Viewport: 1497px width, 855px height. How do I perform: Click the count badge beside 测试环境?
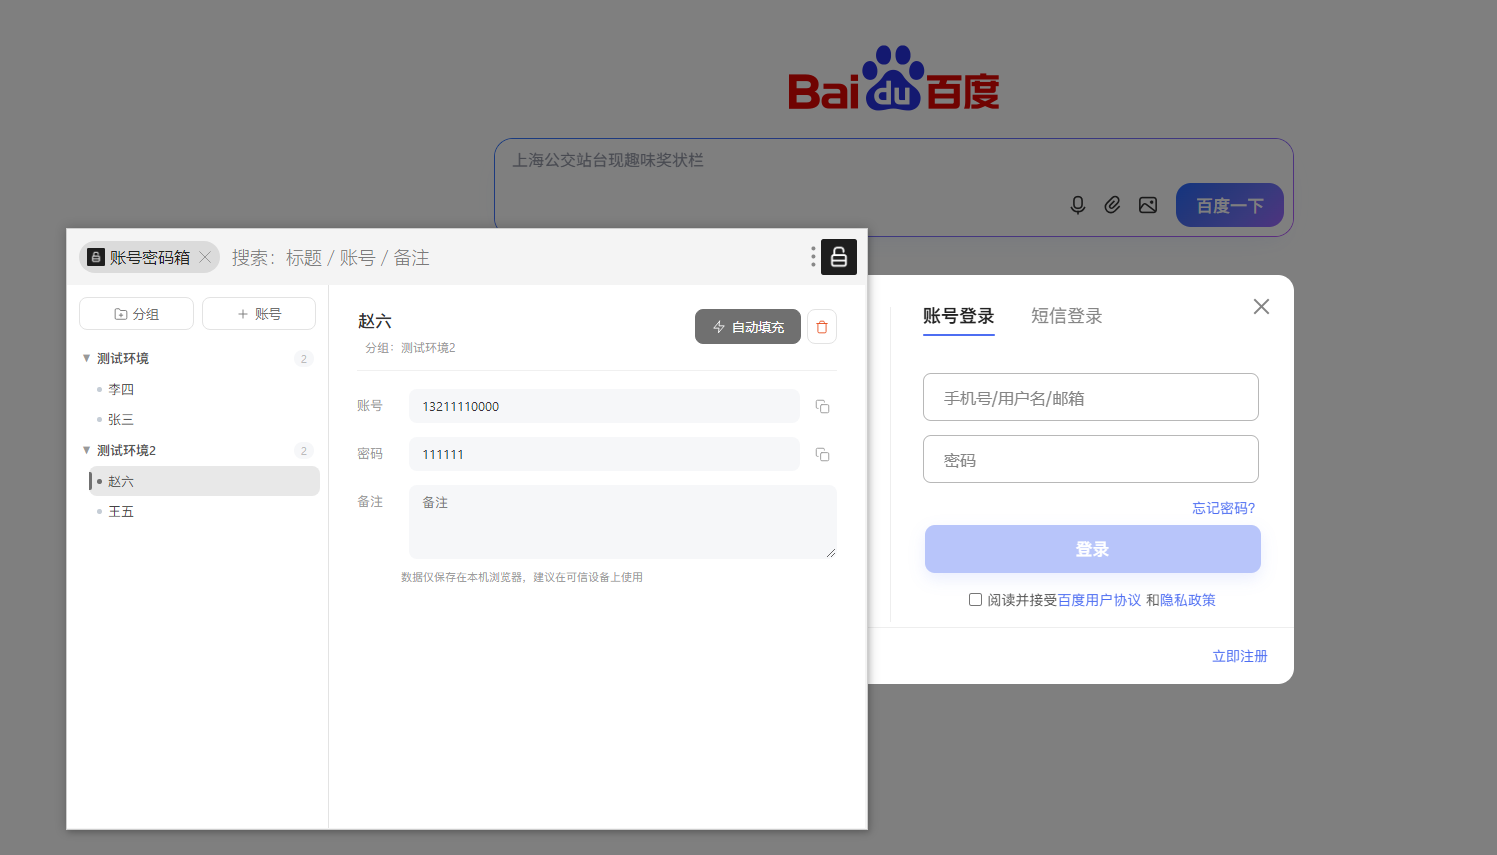pyautogui.click(x=304, y=359)
